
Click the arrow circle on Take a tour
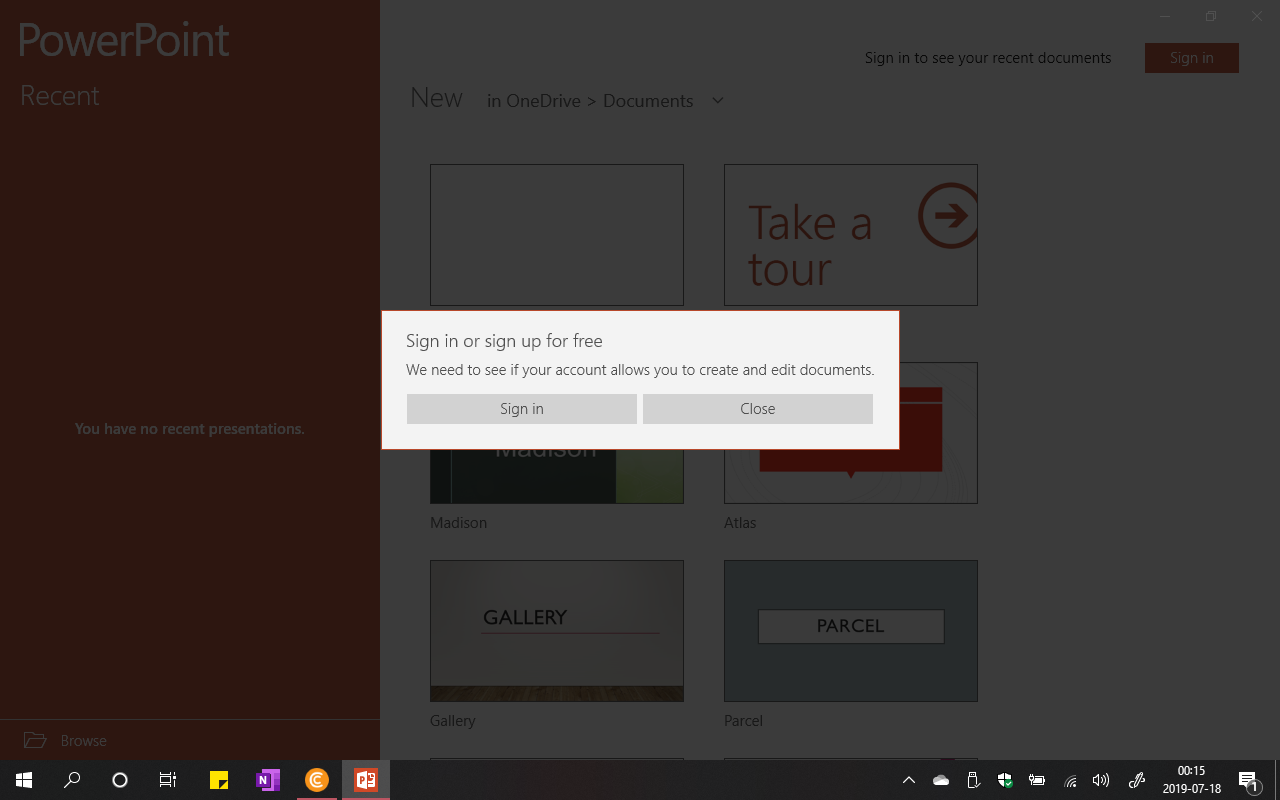947,215
